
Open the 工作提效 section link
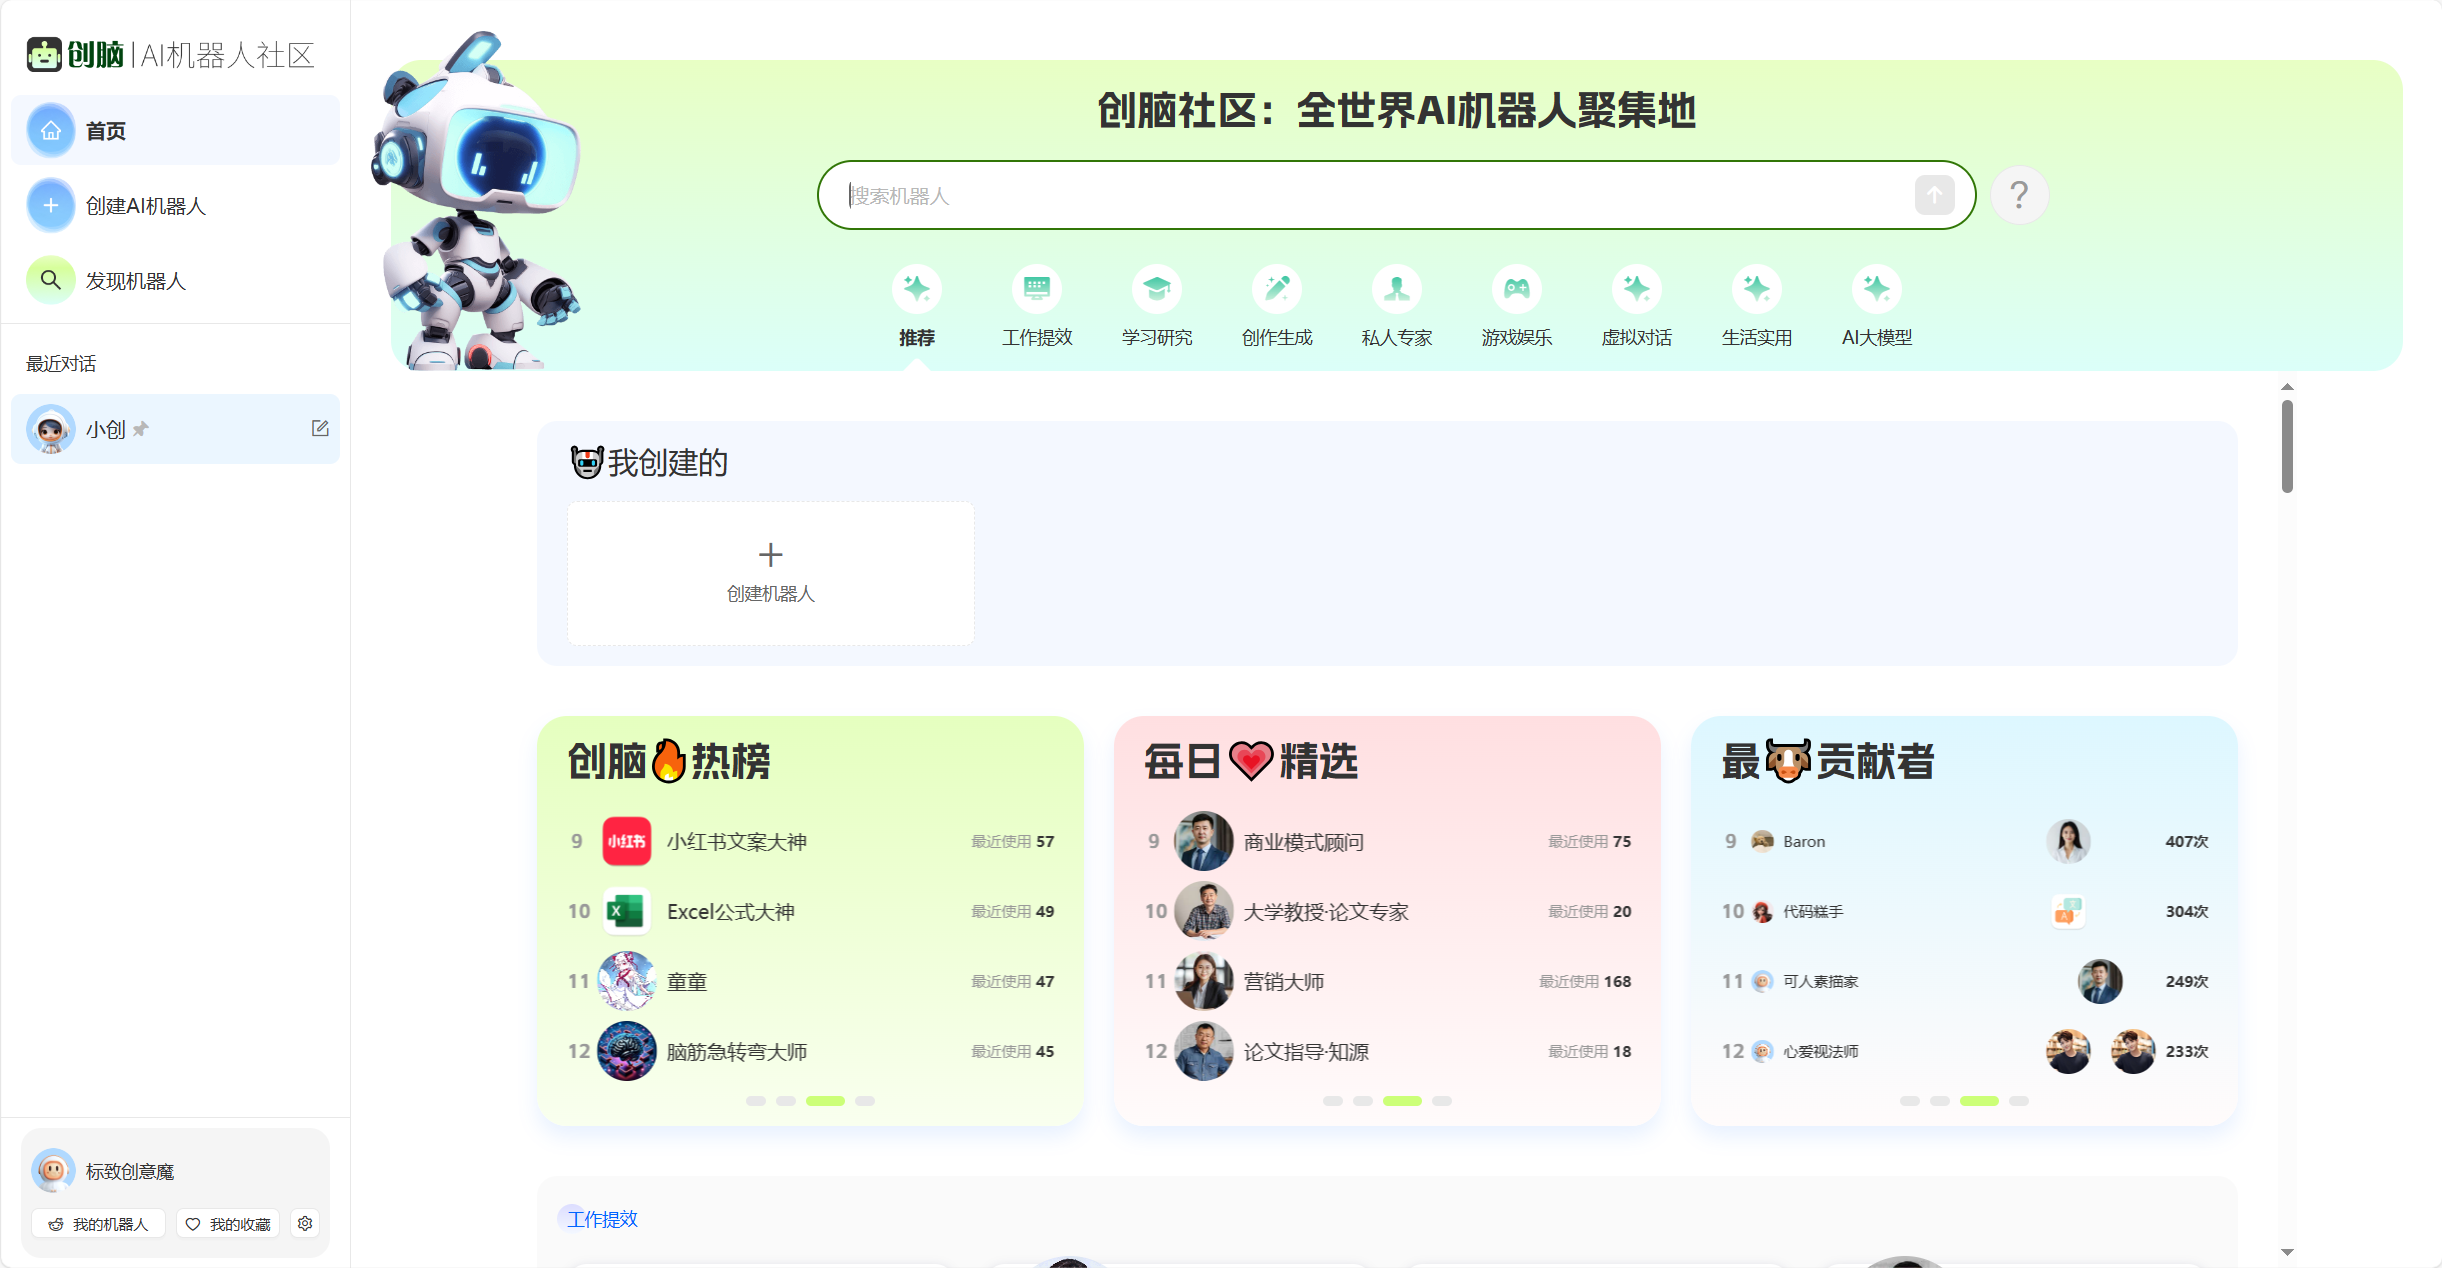point(600,1219)
